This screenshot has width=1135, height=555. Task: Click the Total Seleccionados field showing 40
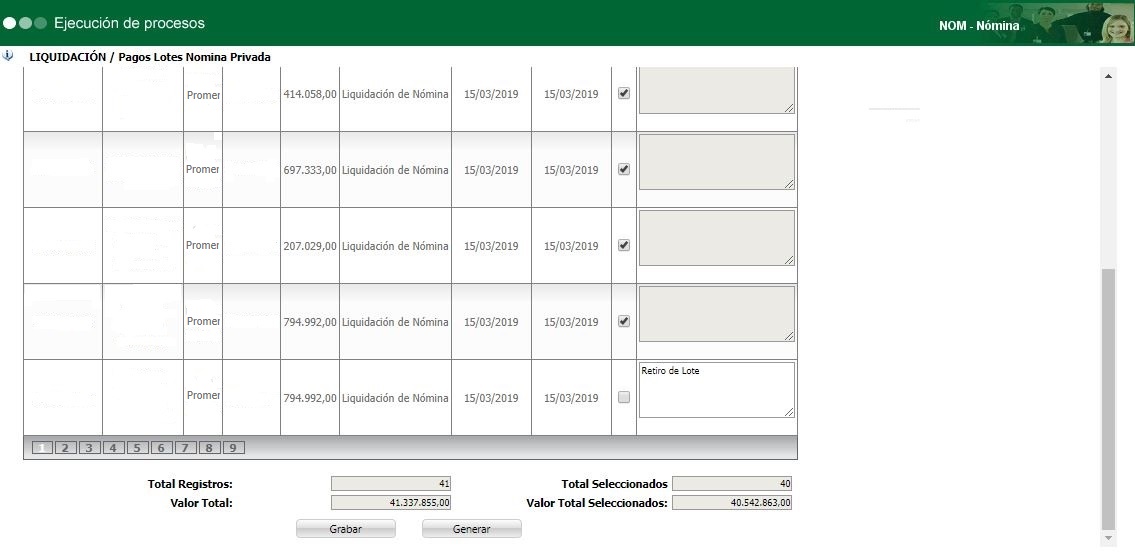pos(732,484)
